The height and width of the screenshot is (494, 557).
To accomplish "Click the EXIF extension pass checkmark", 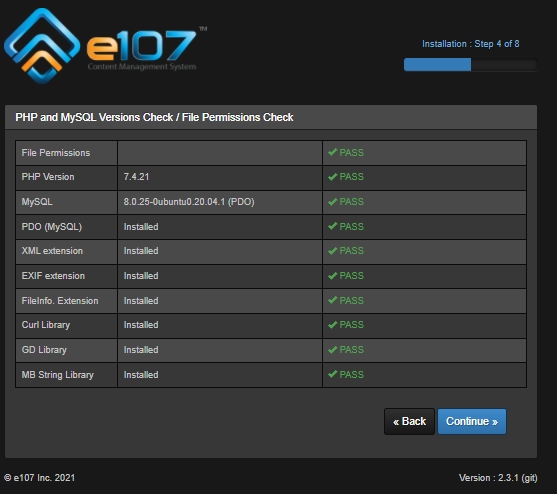I will [332, 276].
